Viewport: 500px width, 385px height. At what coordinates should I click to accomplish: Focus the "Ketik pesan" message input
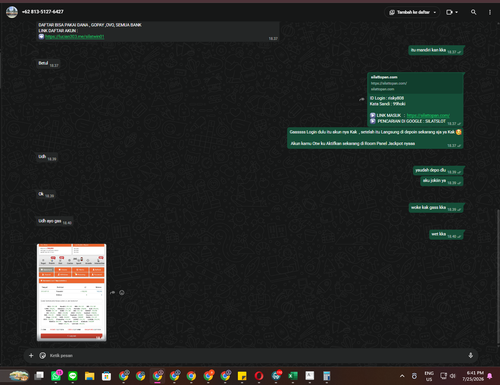pos(257,355)
